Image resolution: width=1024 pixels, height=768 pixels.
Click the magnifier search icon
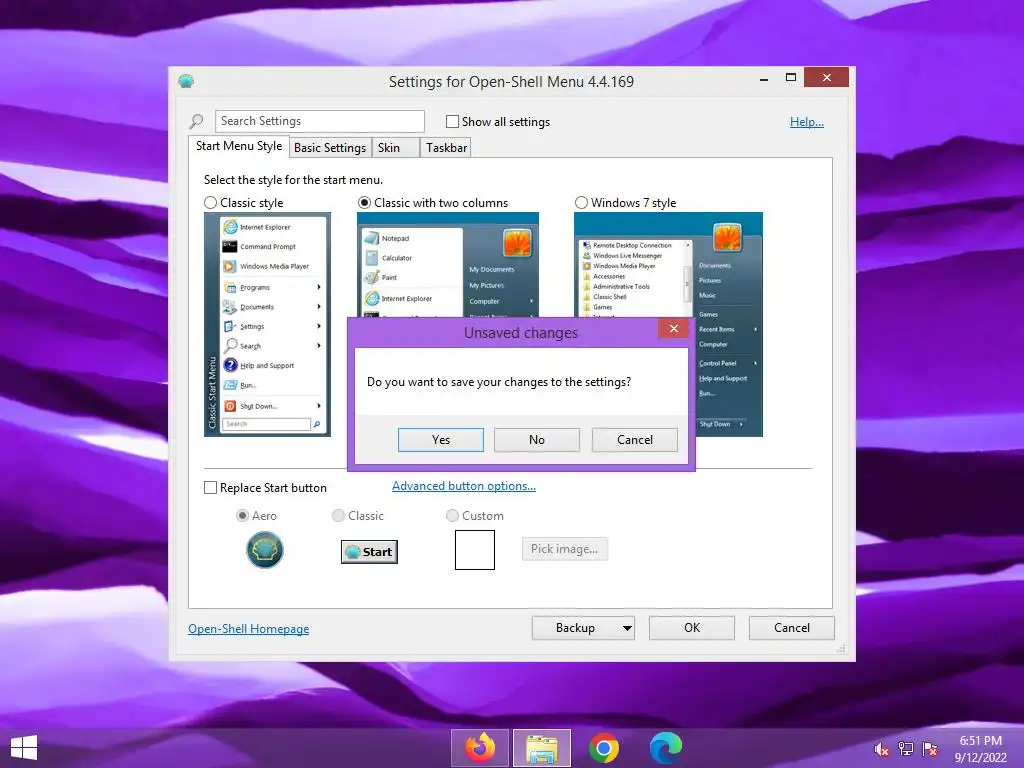(196, 121)
